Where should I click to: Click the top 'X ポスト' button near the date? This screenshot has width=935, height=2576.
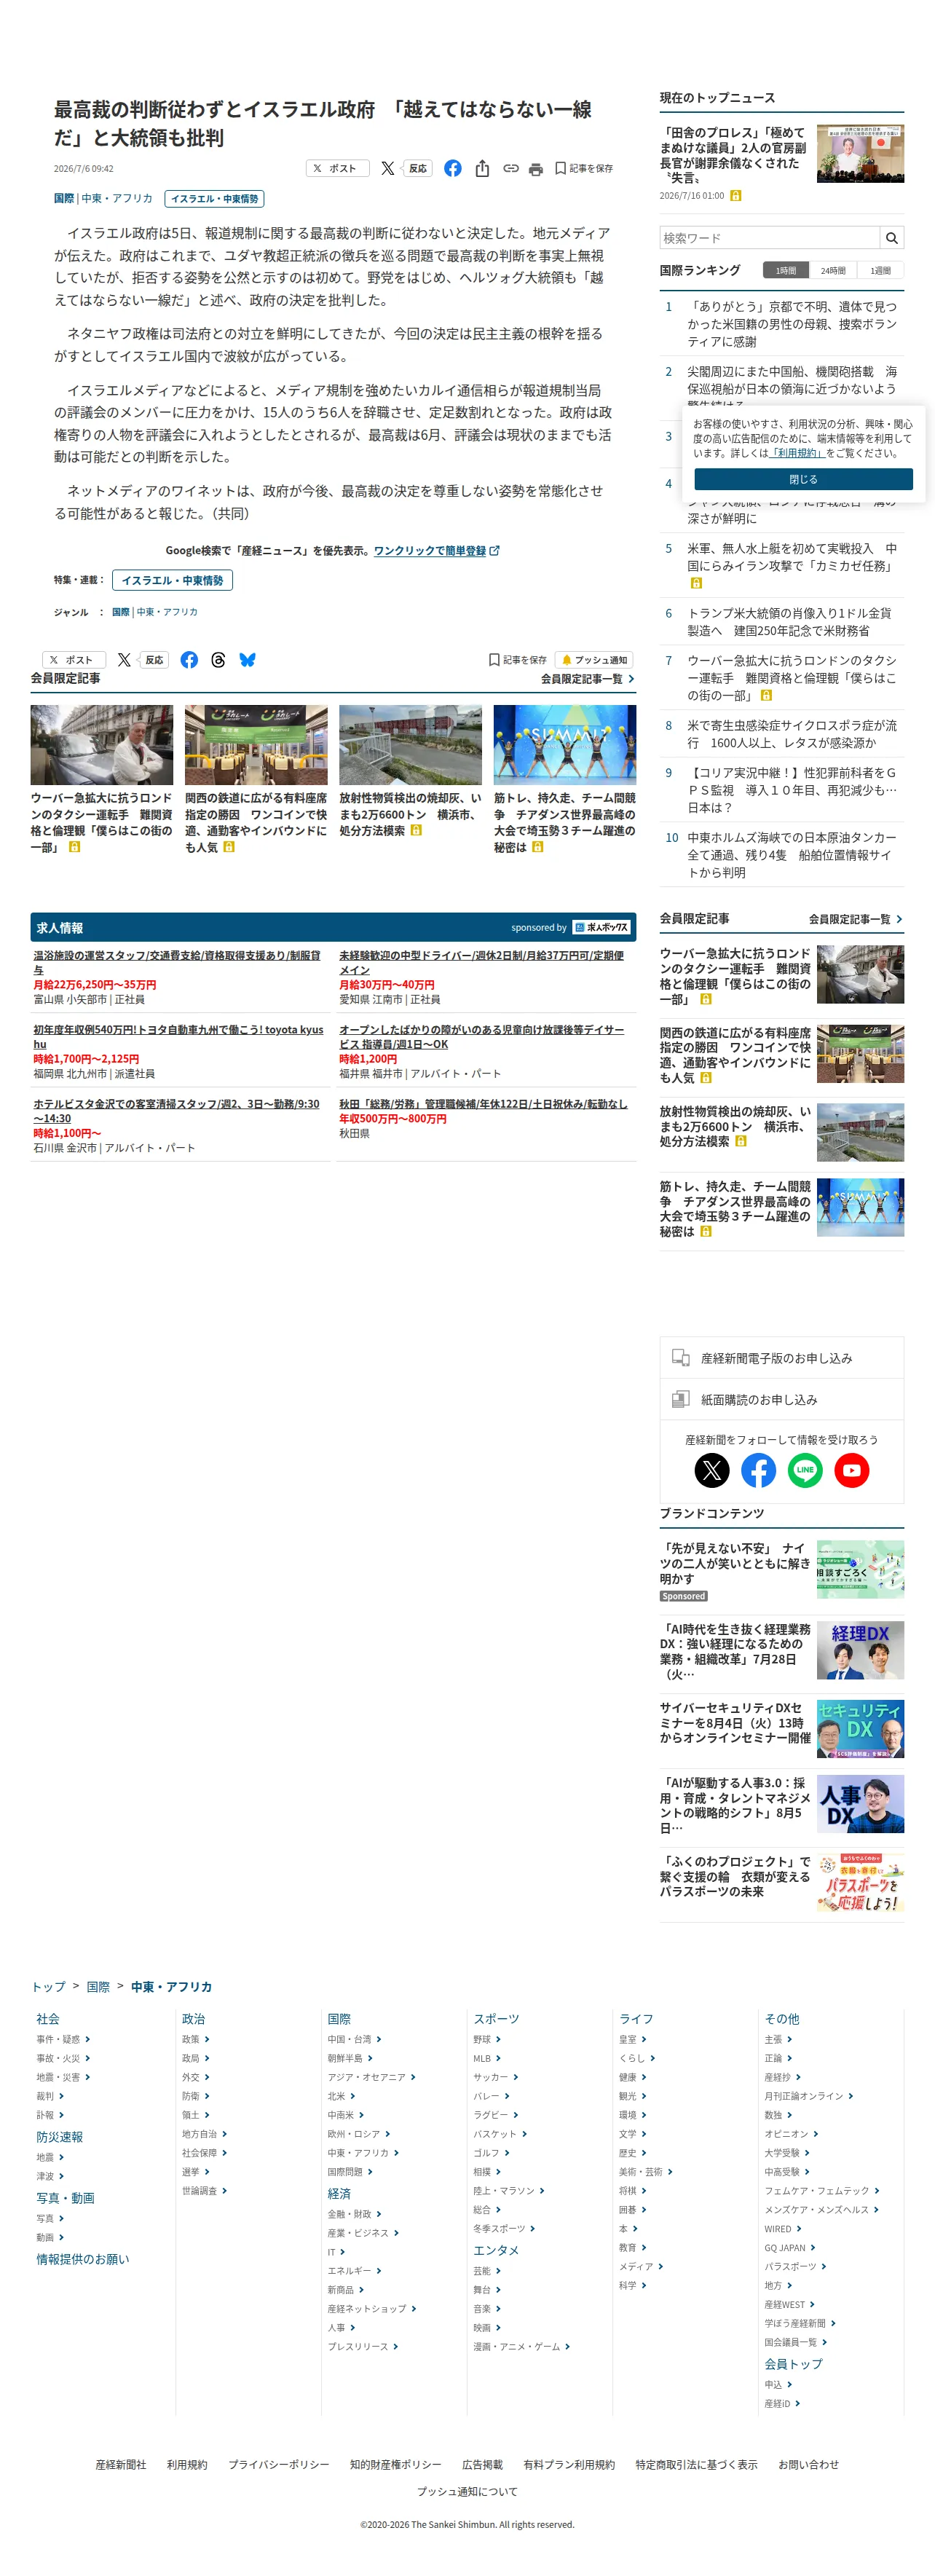click(337, 169)
